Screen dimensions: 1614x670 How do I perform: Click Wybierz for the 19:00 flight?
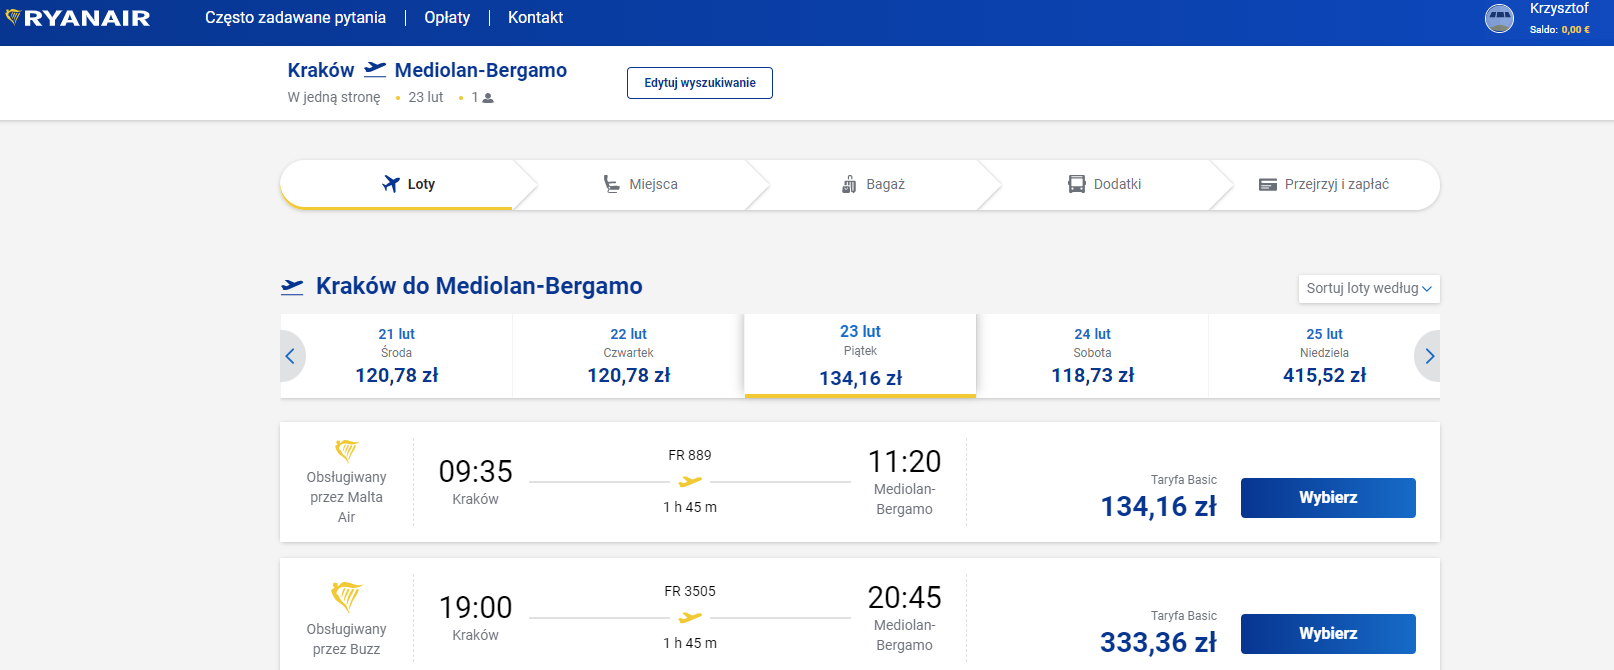point(1328,634)
